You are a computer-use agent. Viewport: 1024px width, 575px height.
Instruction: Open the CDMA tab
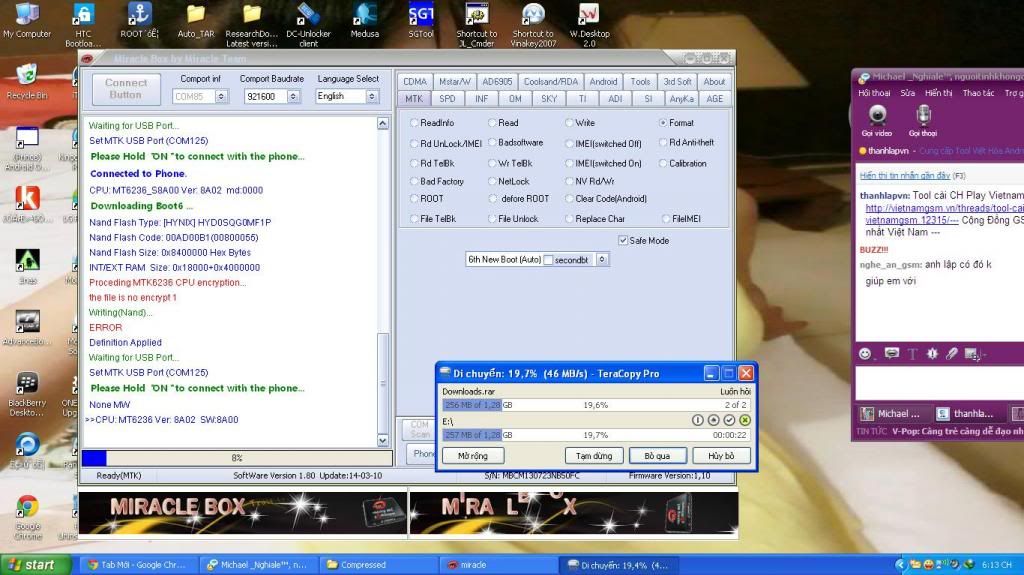[415, 82]
